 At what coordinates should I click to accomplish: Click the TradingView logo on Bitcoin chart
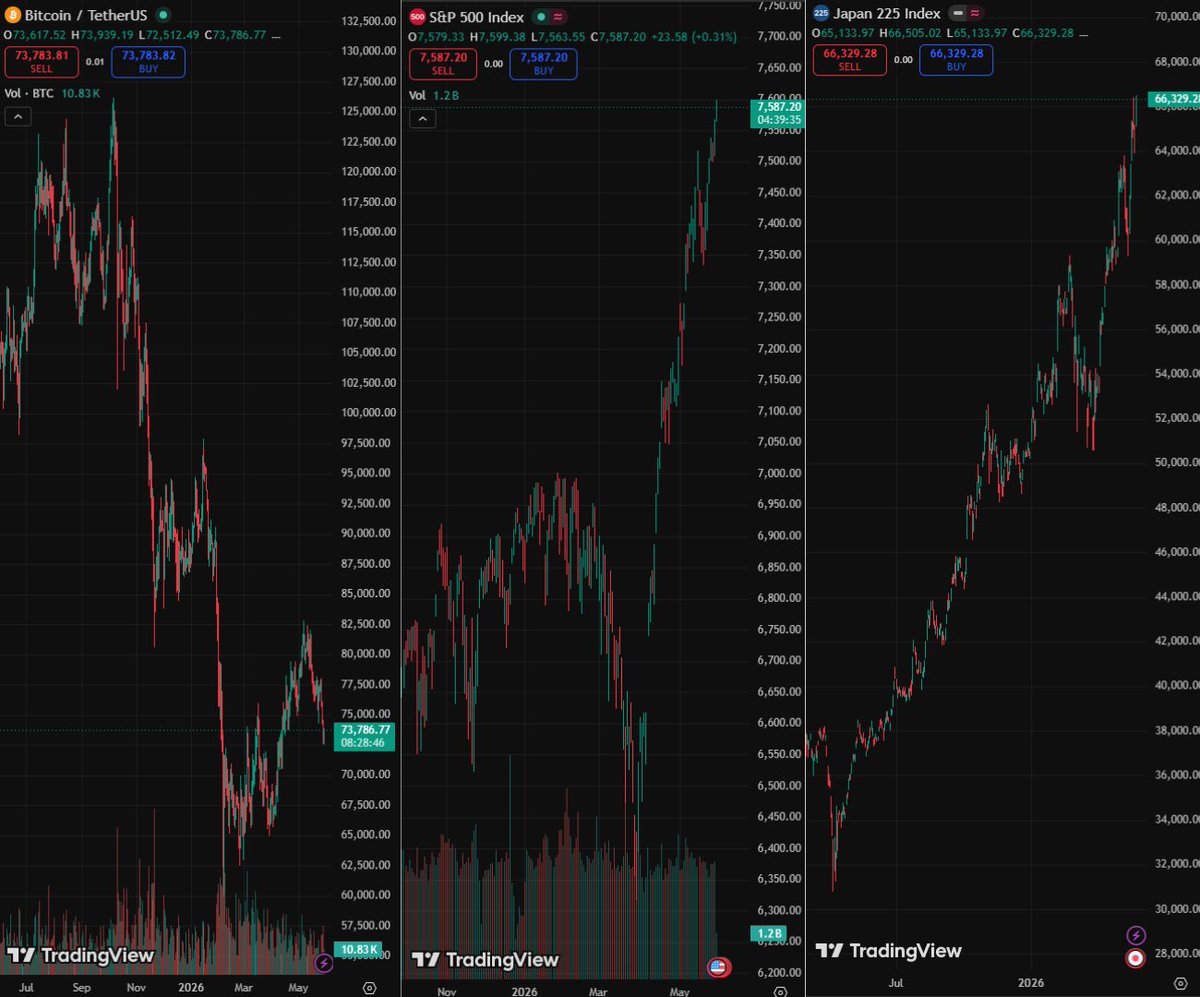(81, 955)
